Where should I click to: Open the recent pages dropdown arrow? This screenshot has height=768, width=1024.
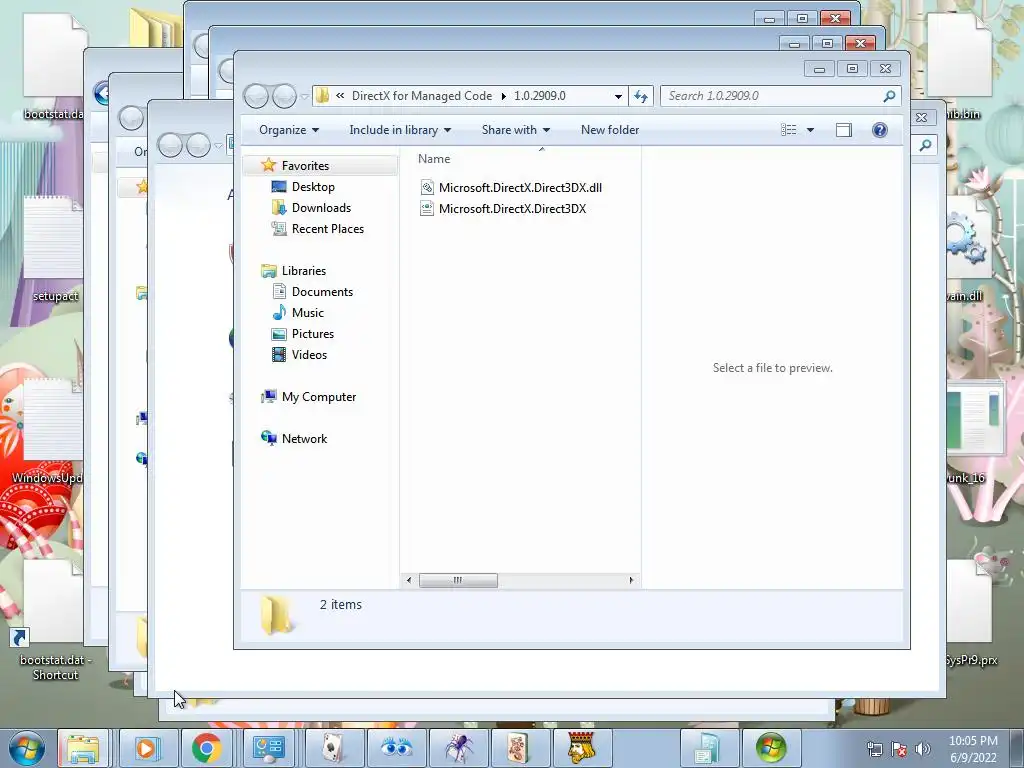[304, 97]
